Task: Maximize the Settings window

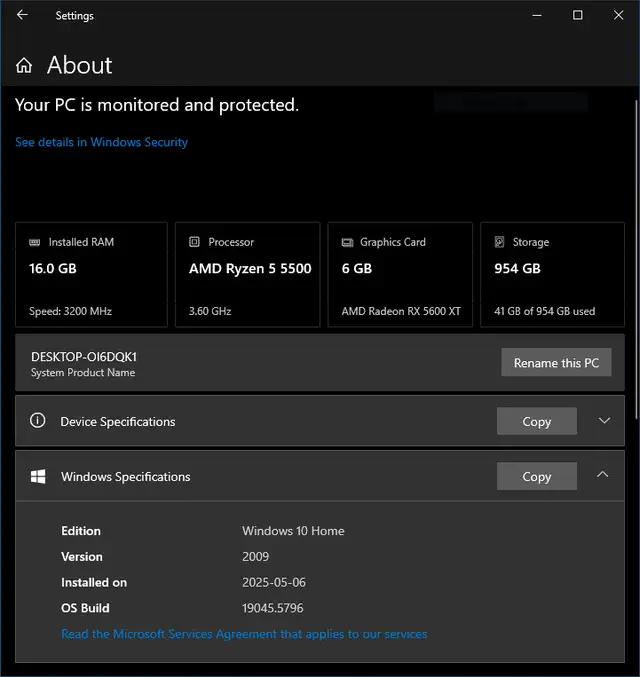Action: 577,15
